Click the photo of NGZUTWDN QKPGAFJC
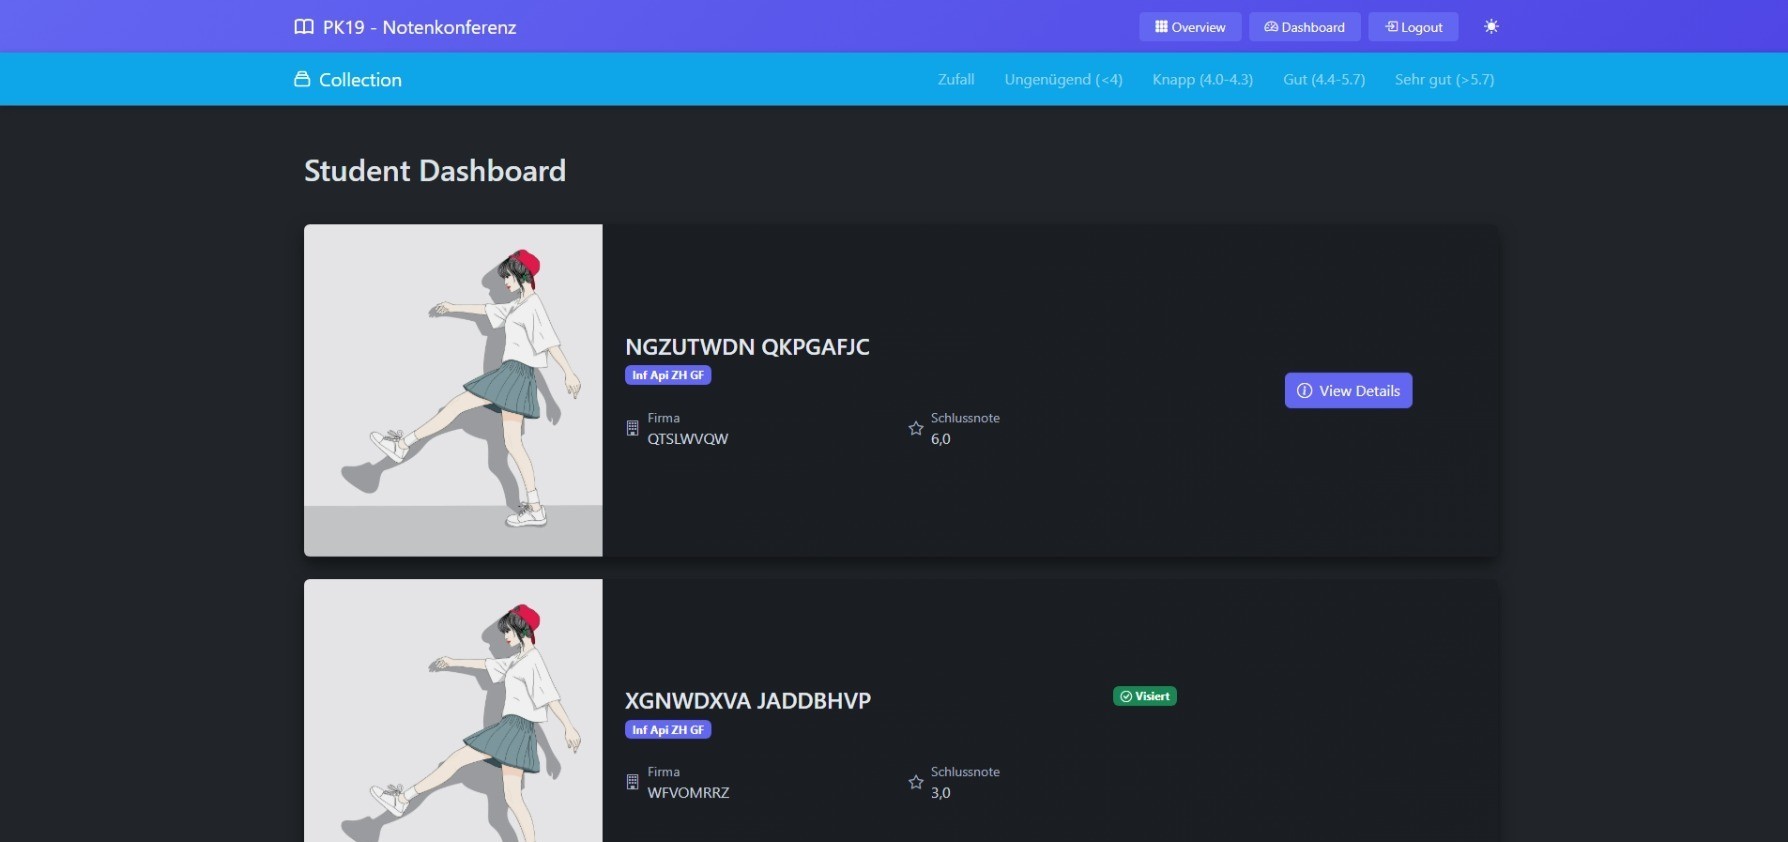The image size is (1788, 842). pyautogui.click(x=453, y=390)
